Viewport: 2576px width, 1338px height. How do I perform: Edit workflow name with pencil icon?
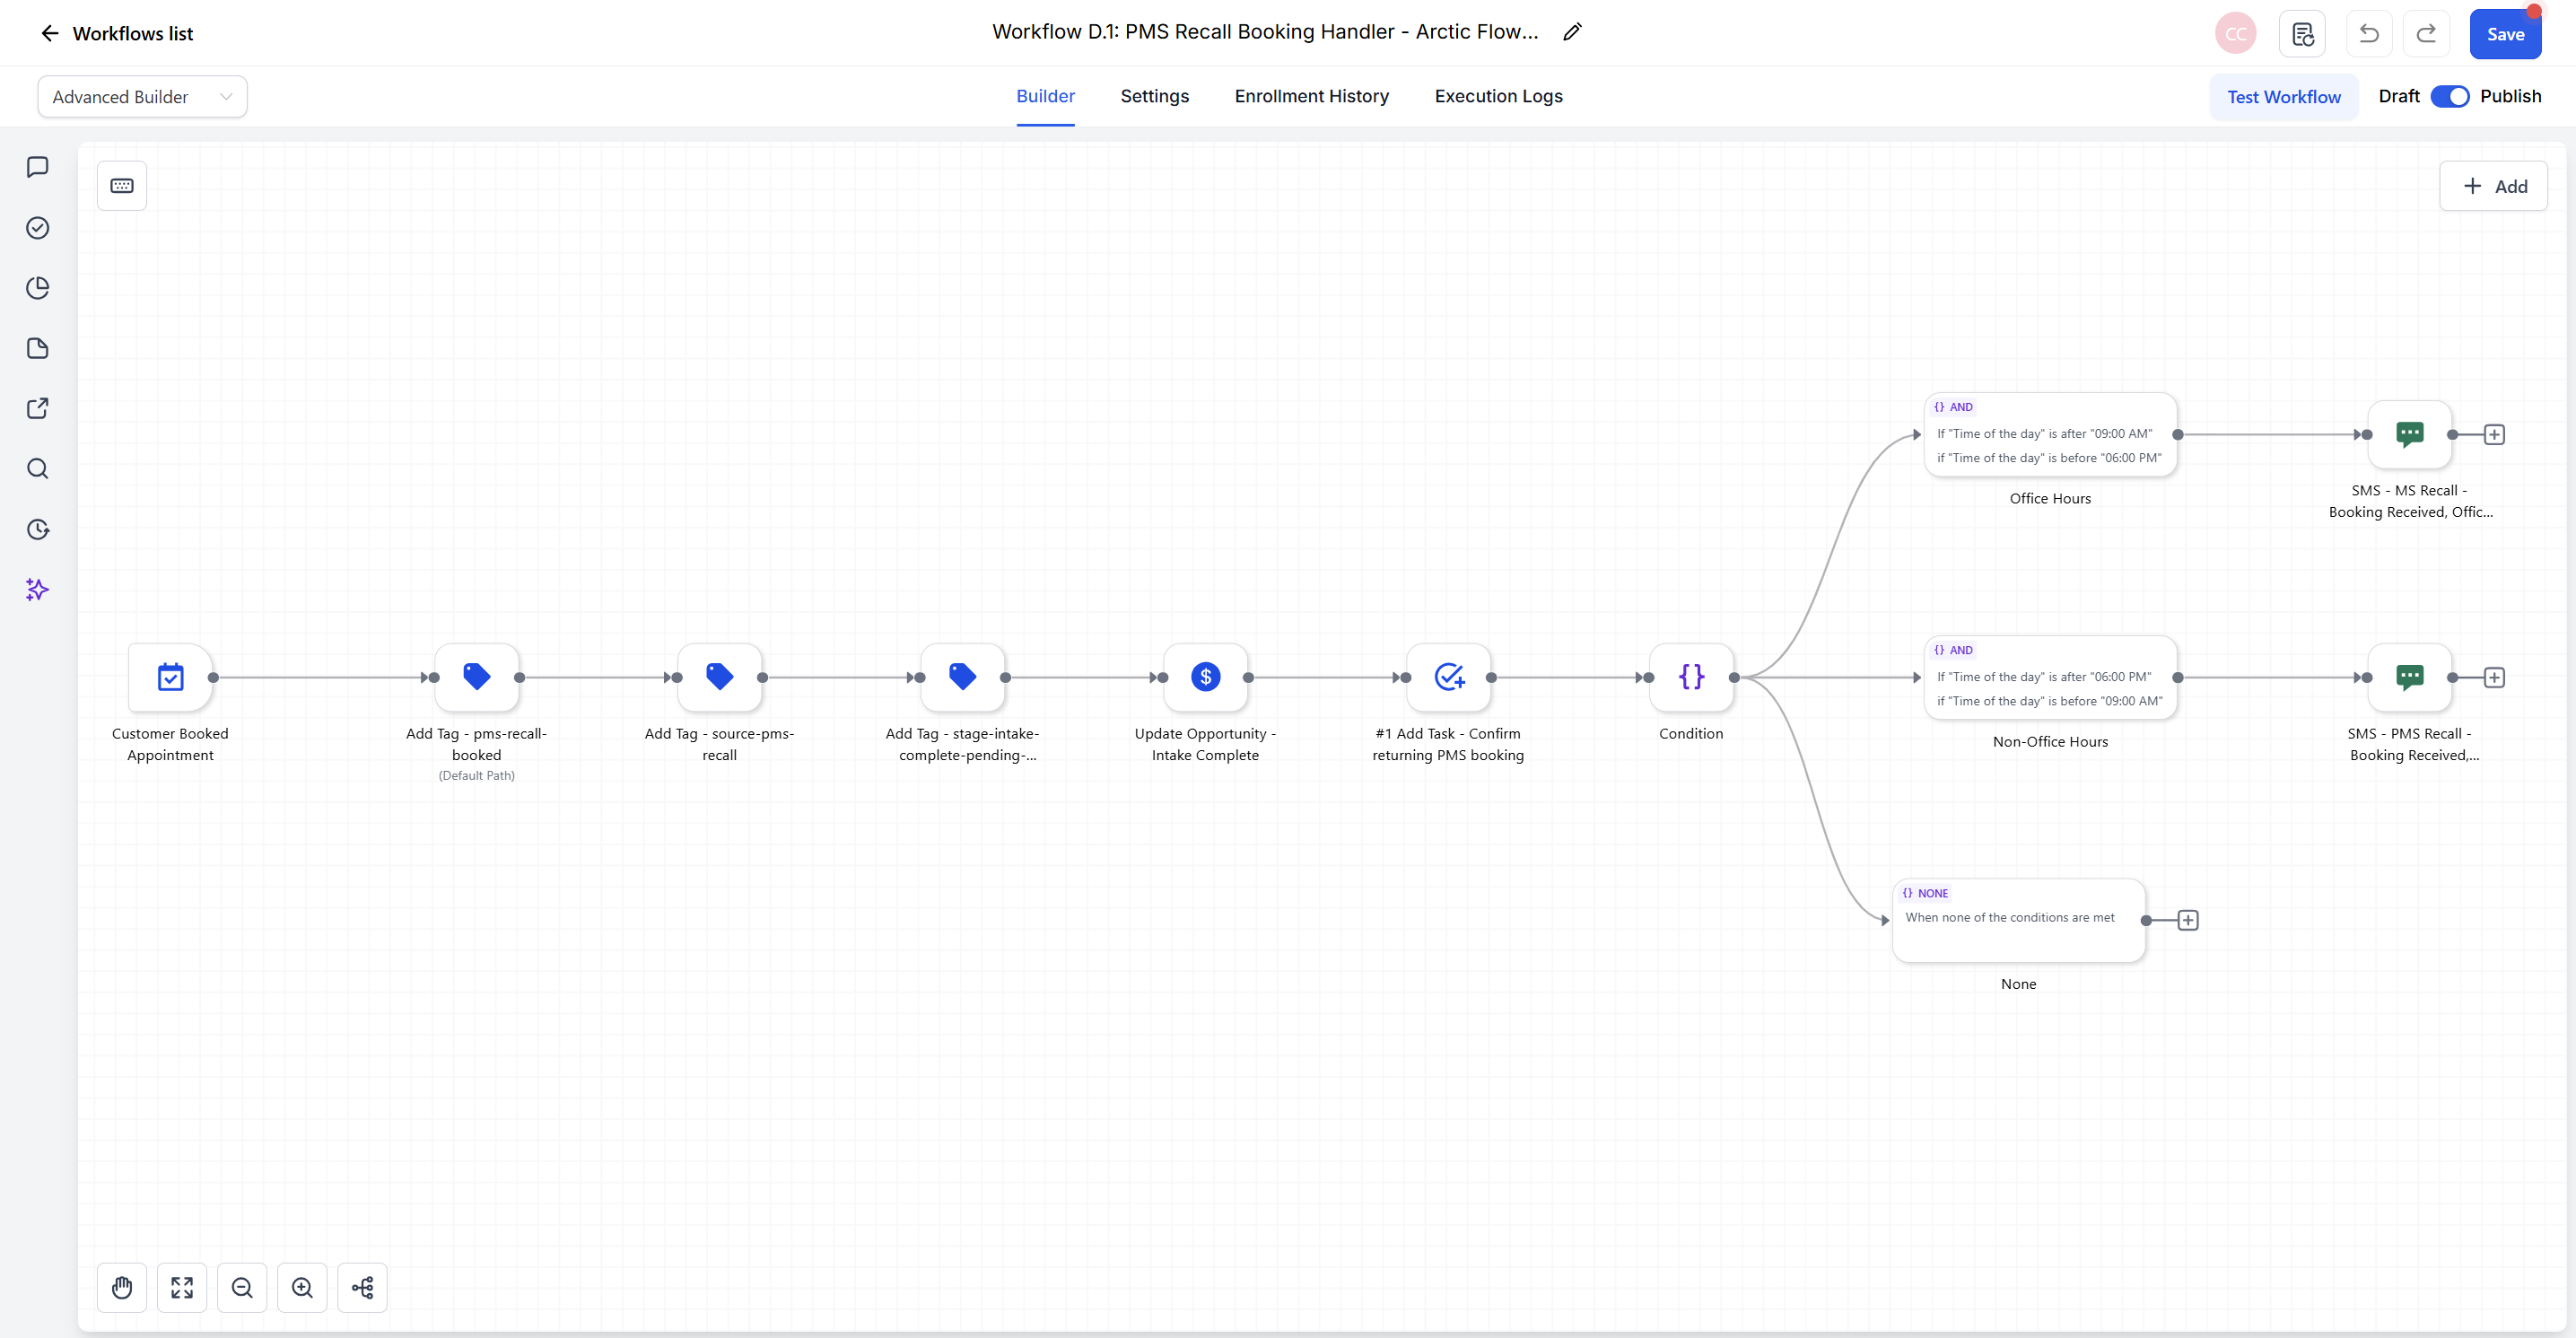click(1572, 32)
